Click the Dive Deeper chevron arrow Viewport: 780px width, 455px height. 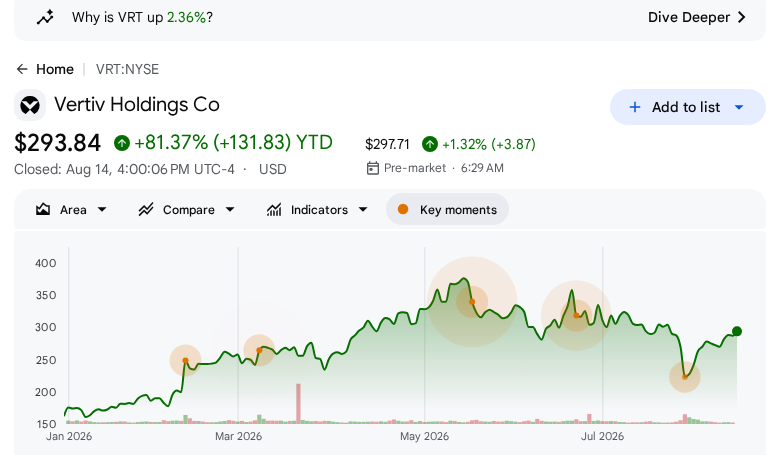(742, 17)
